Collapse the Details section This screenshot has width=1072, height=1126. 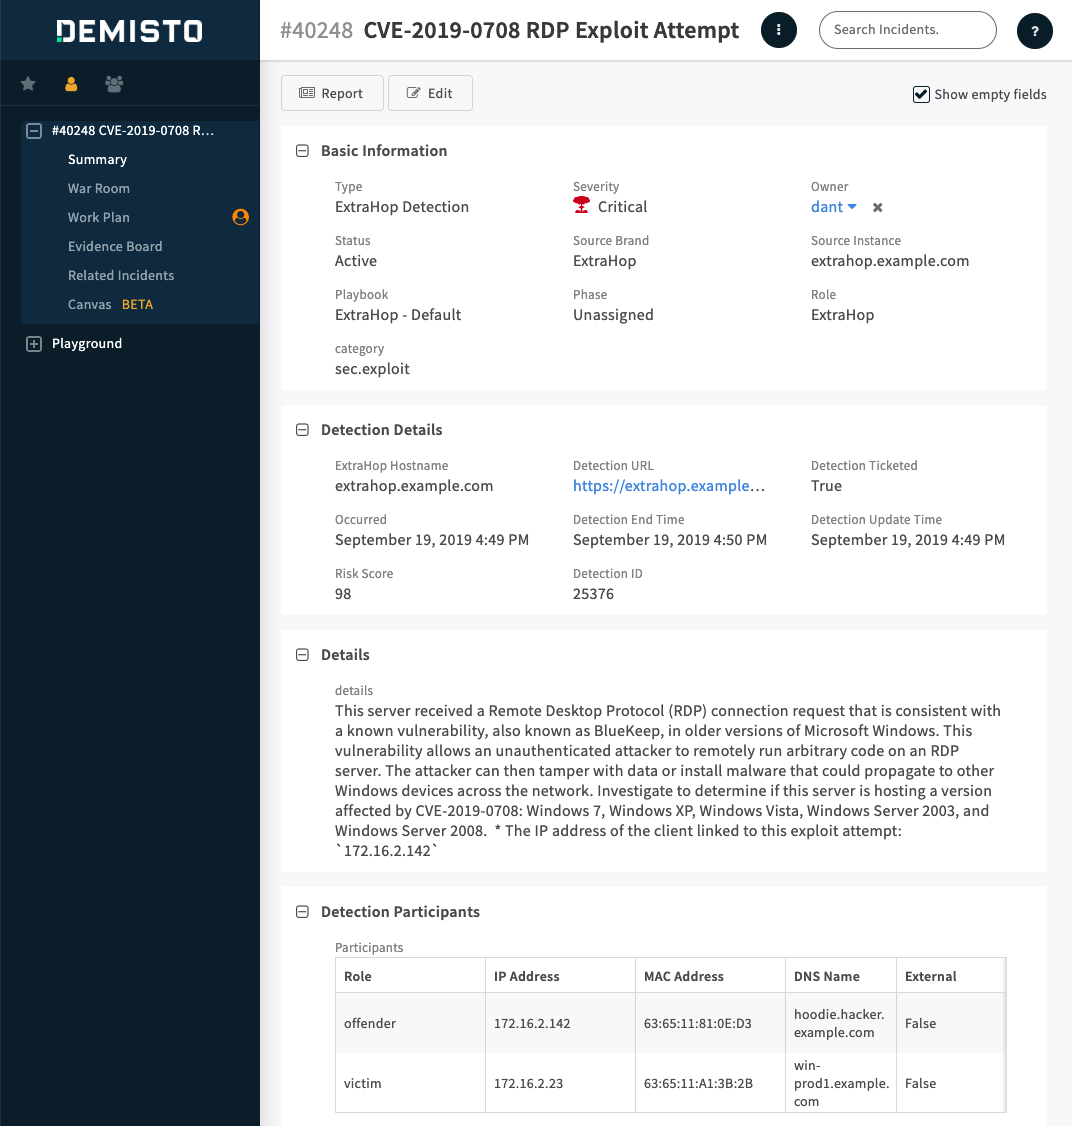pyautogui.click(x=302, y=655)
